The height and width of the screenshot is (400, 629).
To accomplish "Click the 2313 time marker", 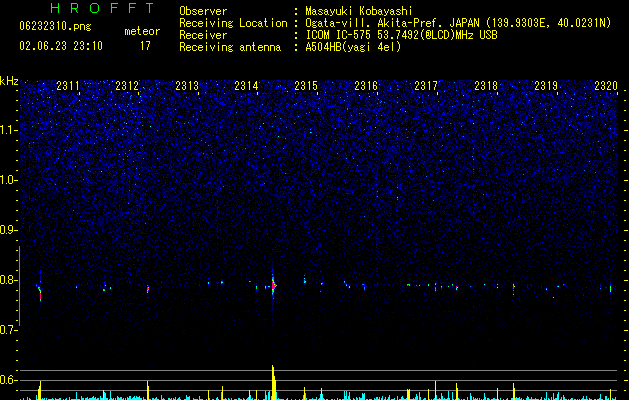I will 187,86.
